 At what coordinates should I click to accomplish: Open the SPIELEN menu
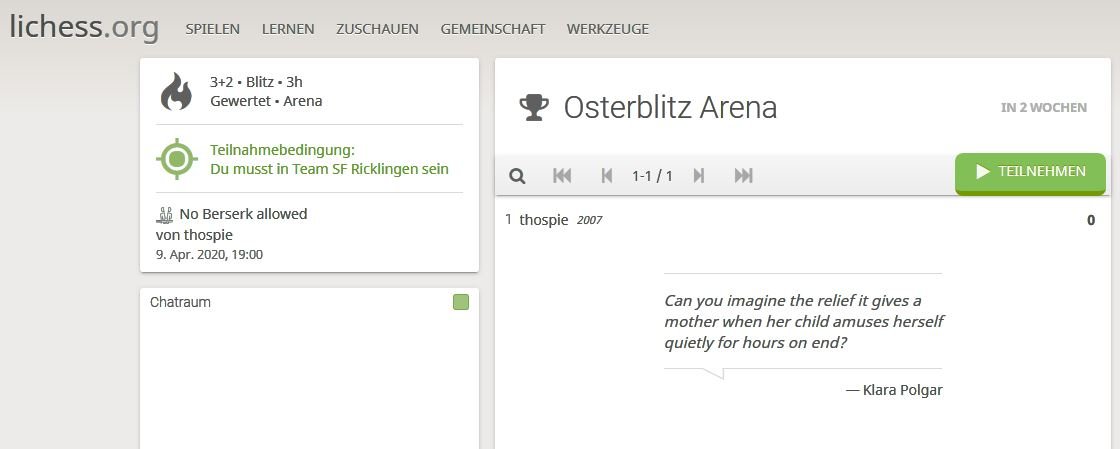pos(212,29)
